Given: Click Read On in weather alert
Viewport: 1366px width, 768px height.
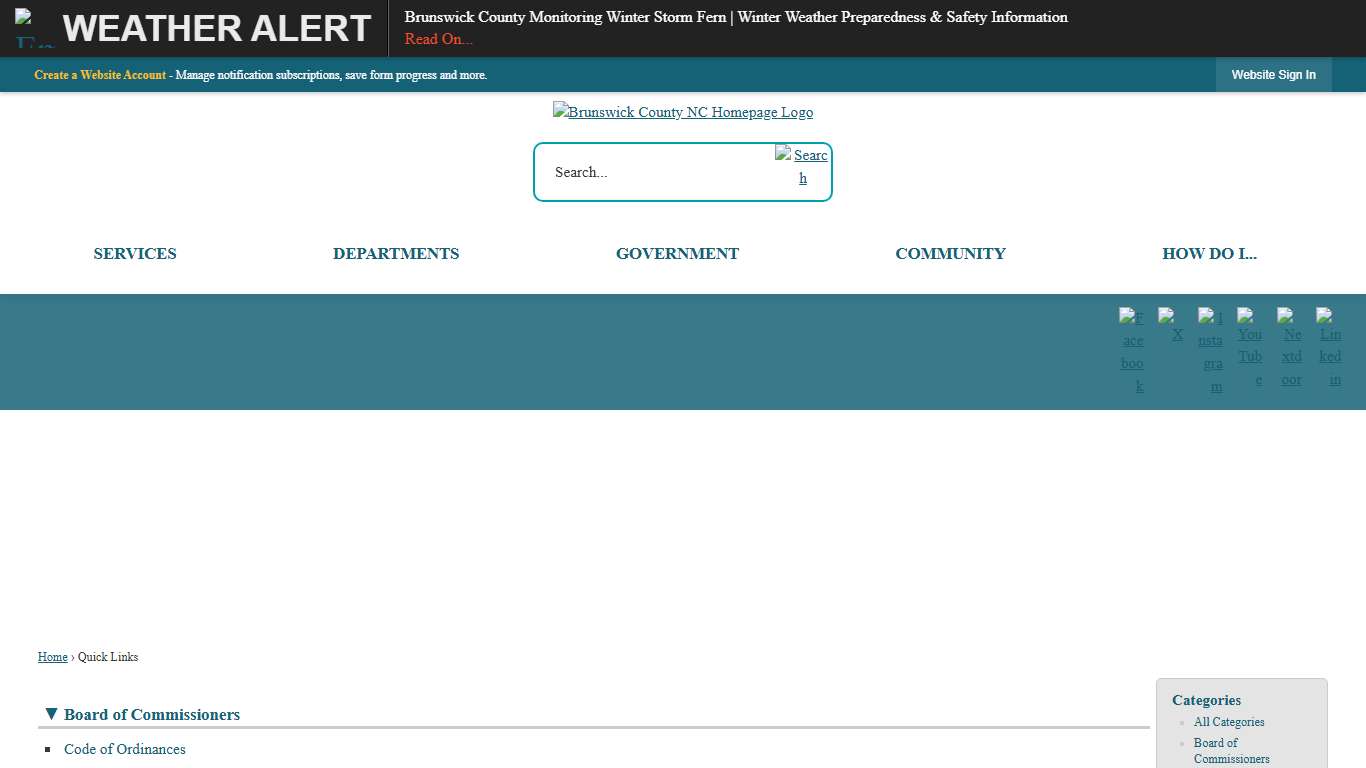Looking at the screenshot, I should (439, 39).
